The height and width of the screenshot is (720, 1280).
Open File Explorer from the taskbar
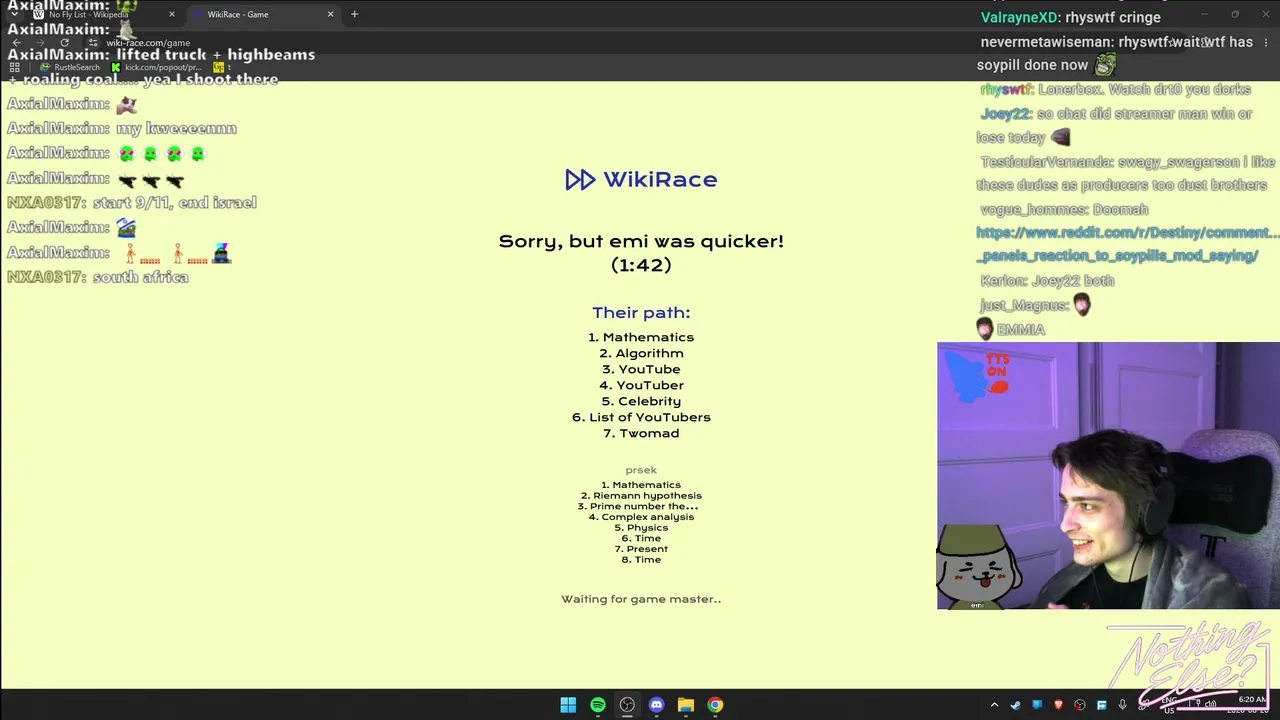click(686, 705)
